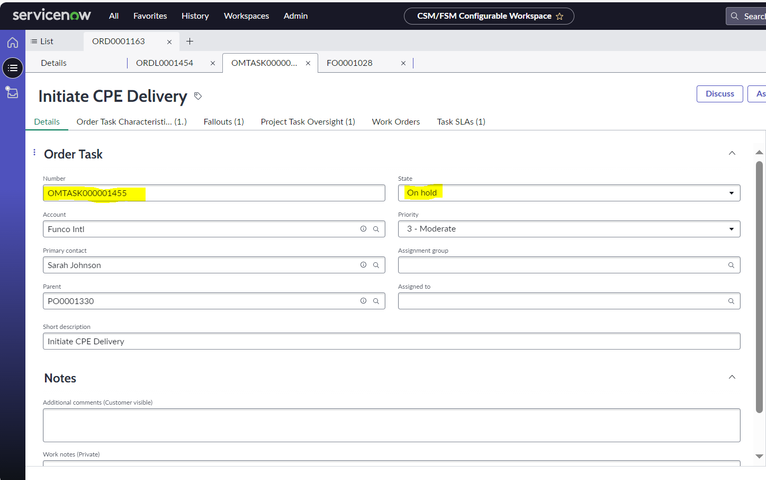Click the Additional comments text area
The image size is (766, 480).
click(391, 425)
